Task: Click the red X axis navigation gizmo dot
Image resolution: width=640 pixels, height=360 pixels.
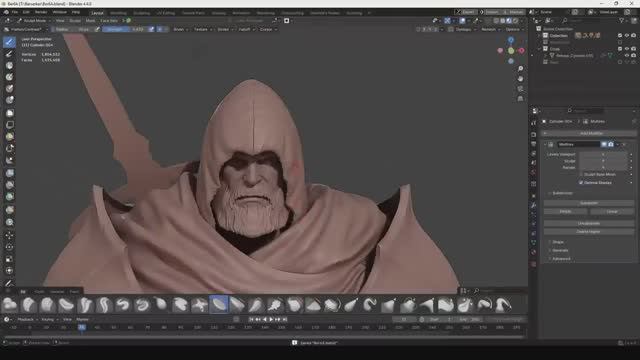Action: click(x=522, y=51)
